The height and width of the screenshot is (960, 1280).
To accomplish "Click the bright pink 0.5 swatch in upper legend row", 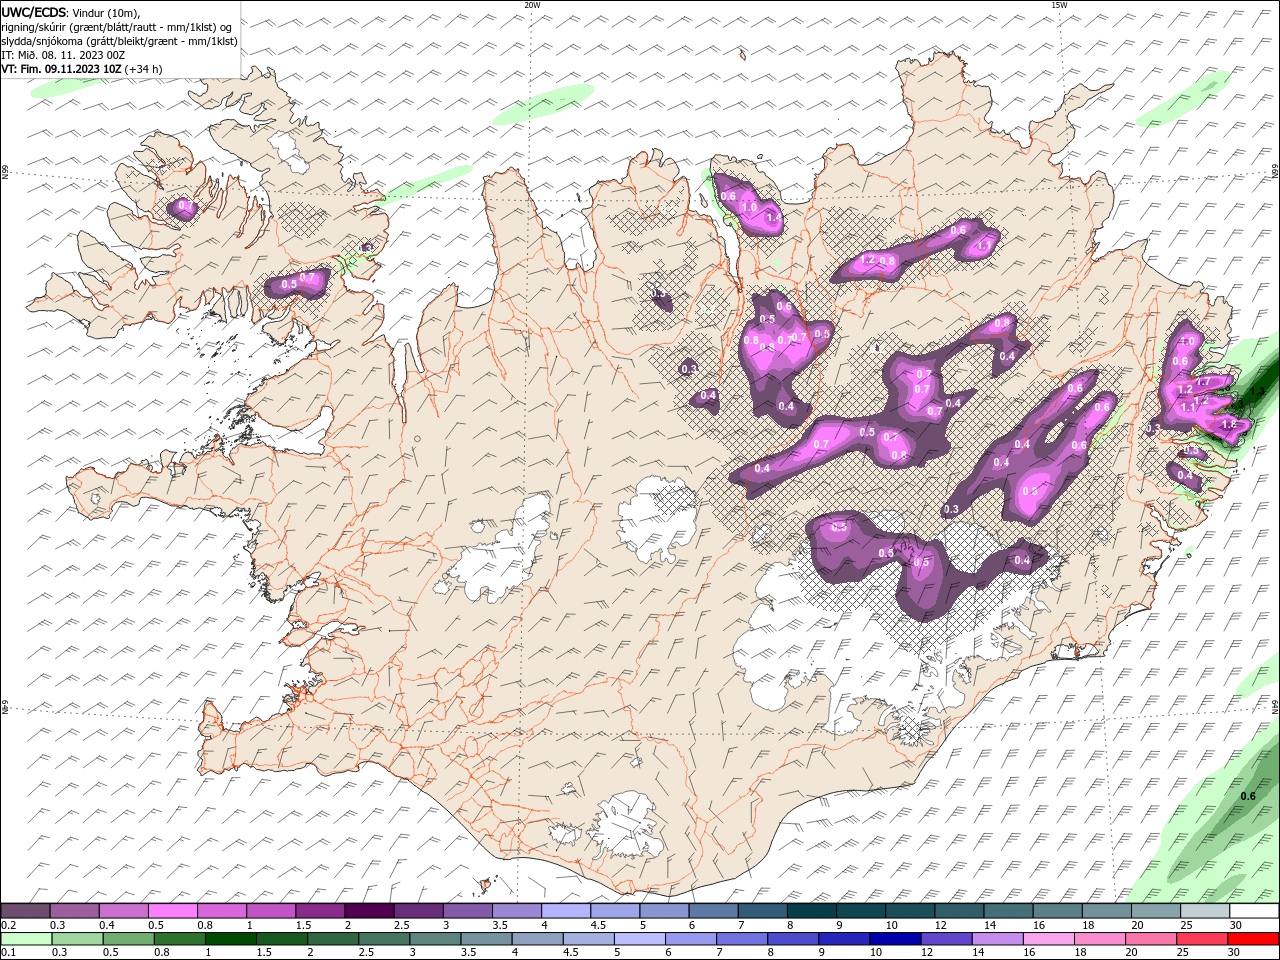I will [x=172, y=911].
